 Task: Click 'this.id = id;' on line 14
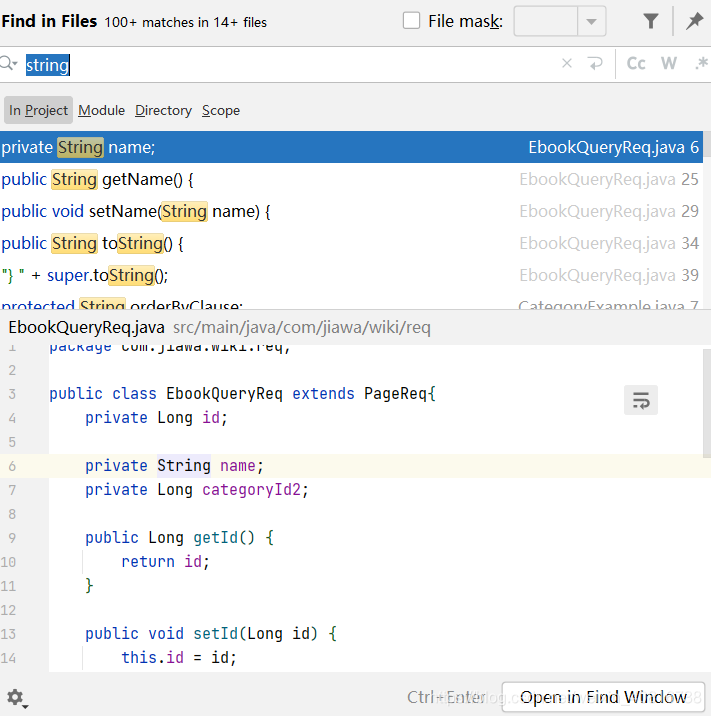click(179, 658)
